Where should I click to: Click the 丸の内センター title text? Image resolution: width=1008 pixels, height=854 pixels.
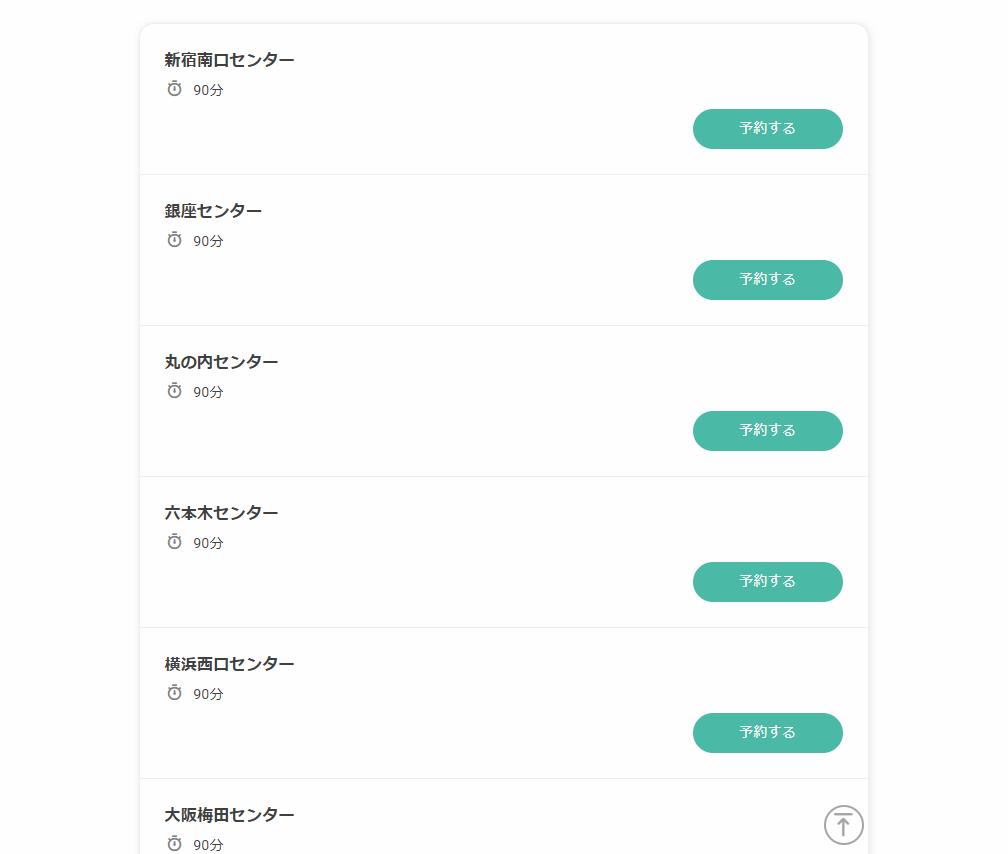pos(221,362)
